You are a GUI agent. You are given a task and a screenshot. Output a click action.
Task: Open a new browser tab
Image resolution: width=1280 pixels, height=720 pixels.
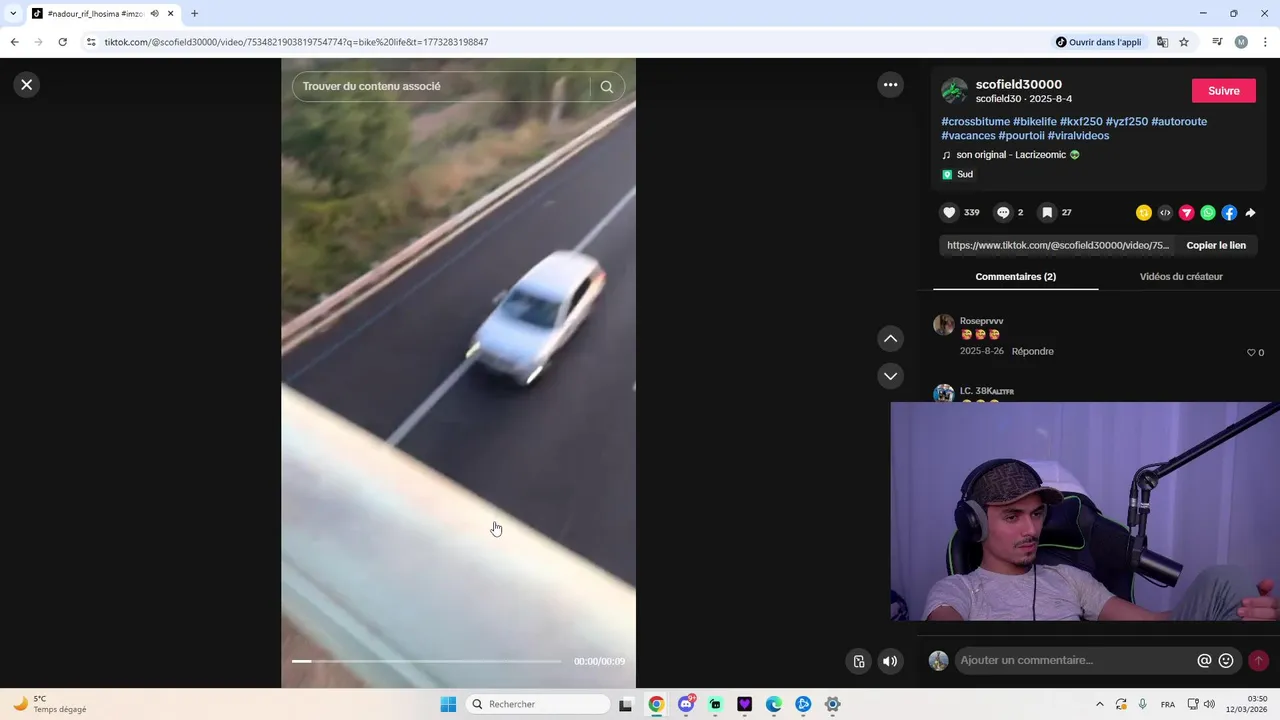click(x=194, y=13)
